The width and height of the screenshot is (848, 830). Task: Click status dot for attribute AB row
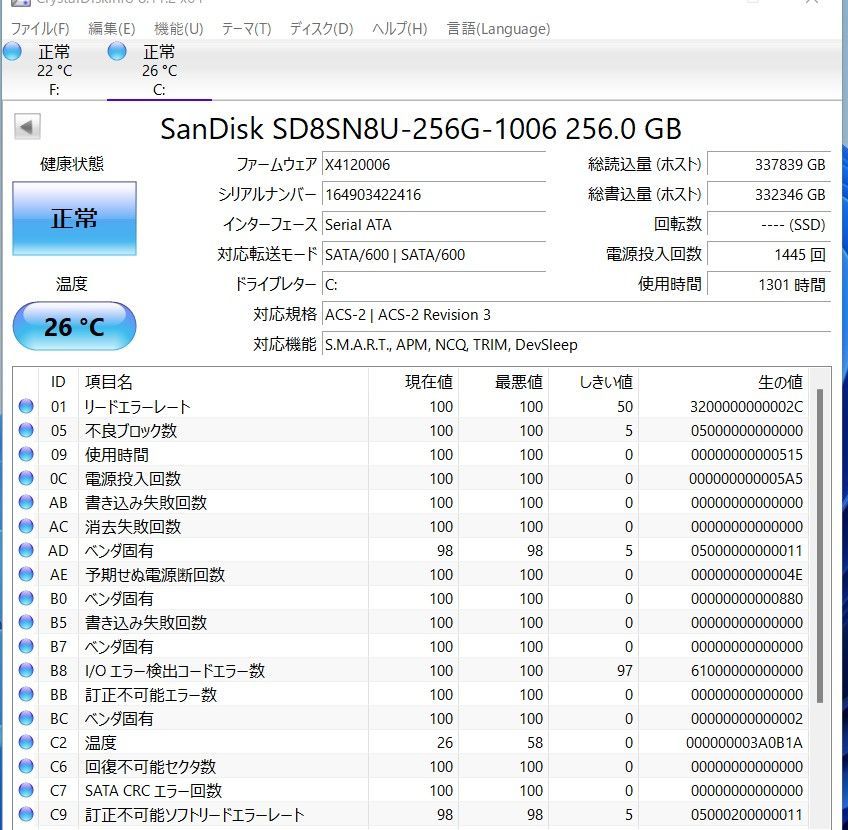pos(26,502)
